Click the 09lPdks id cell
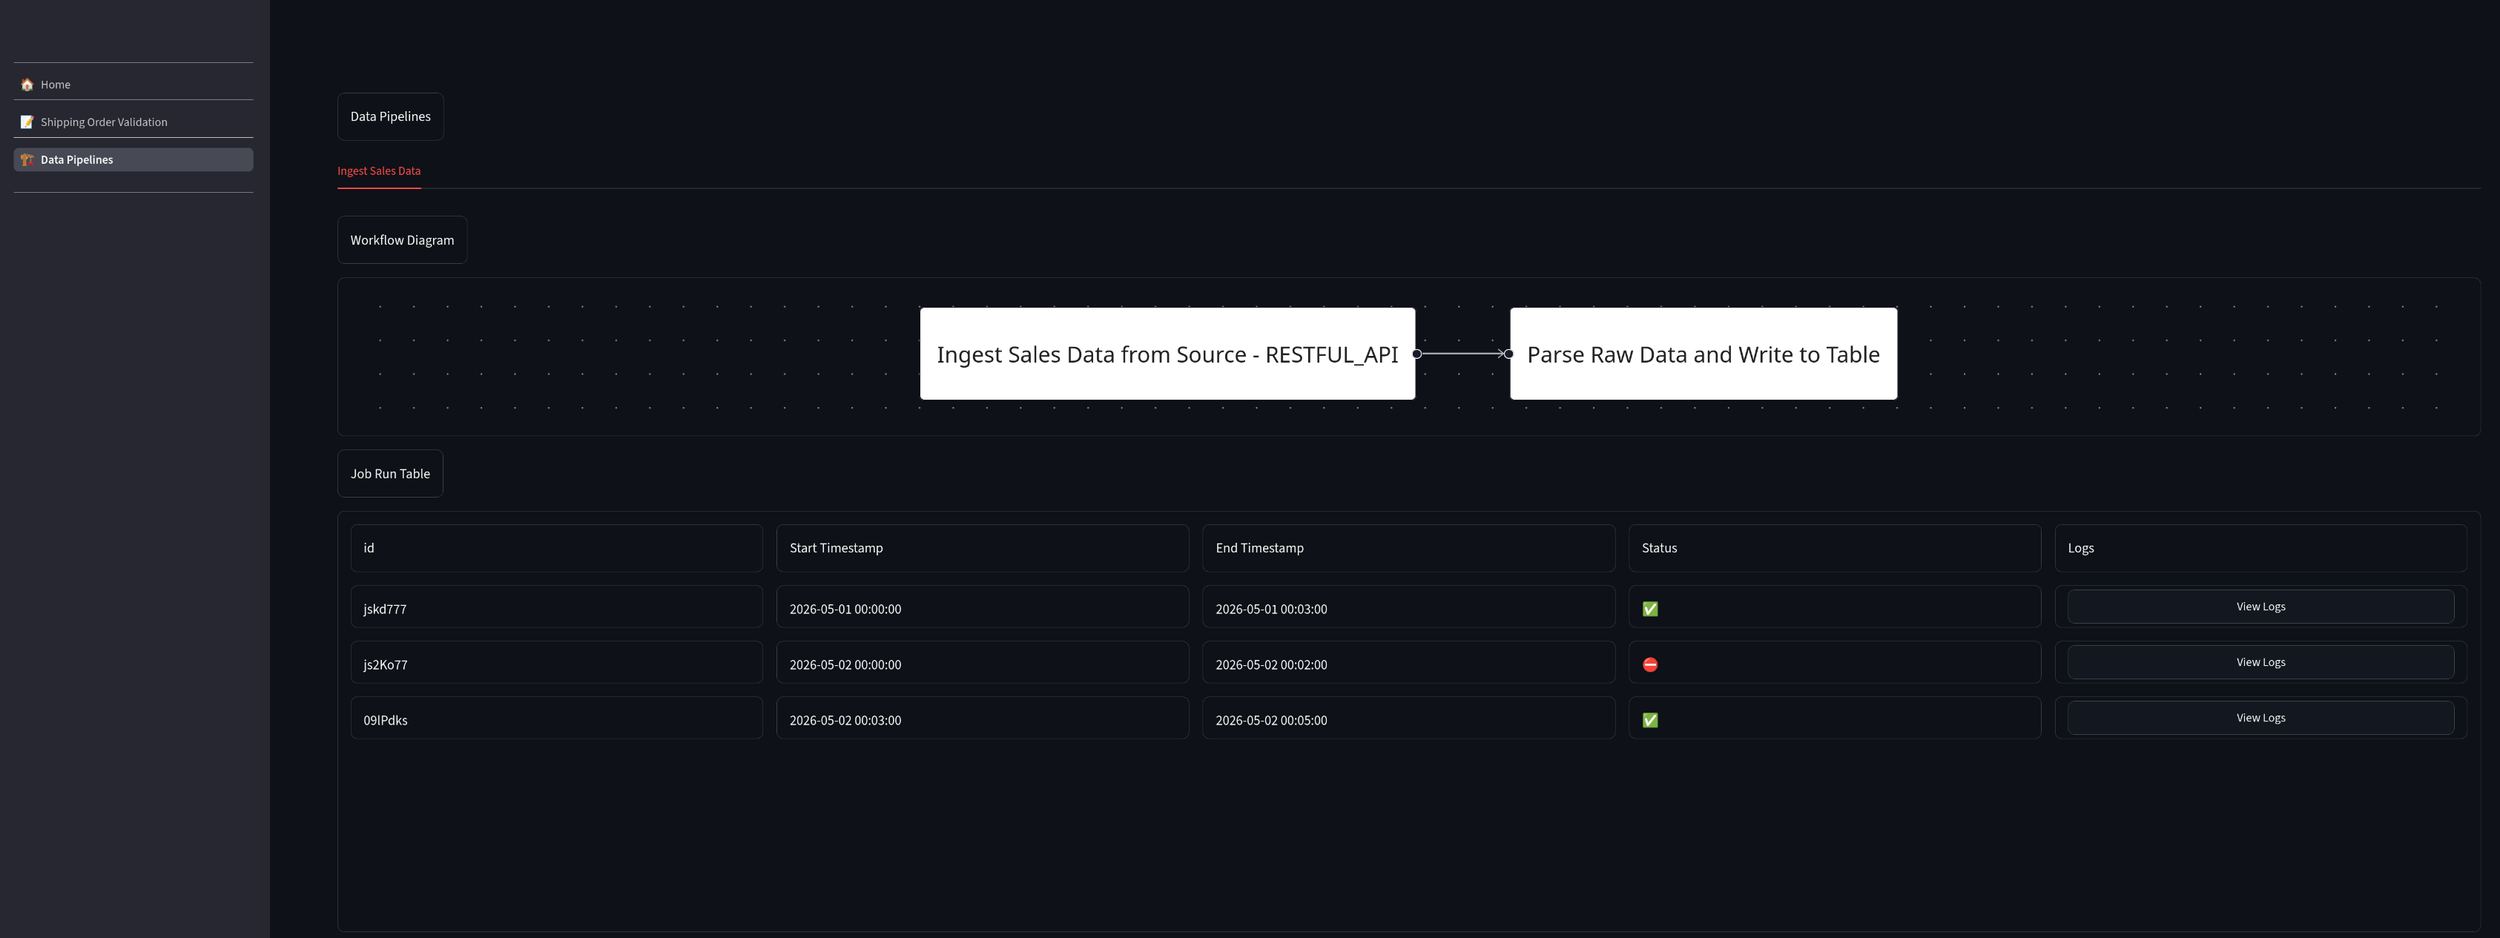 click(557, 718)
